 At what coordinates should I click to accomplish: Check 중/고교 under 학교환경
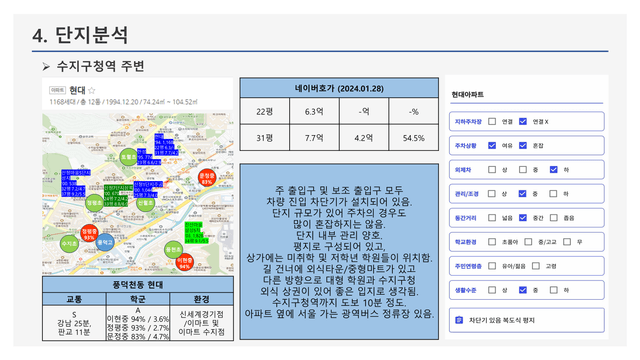pos(528,242)
